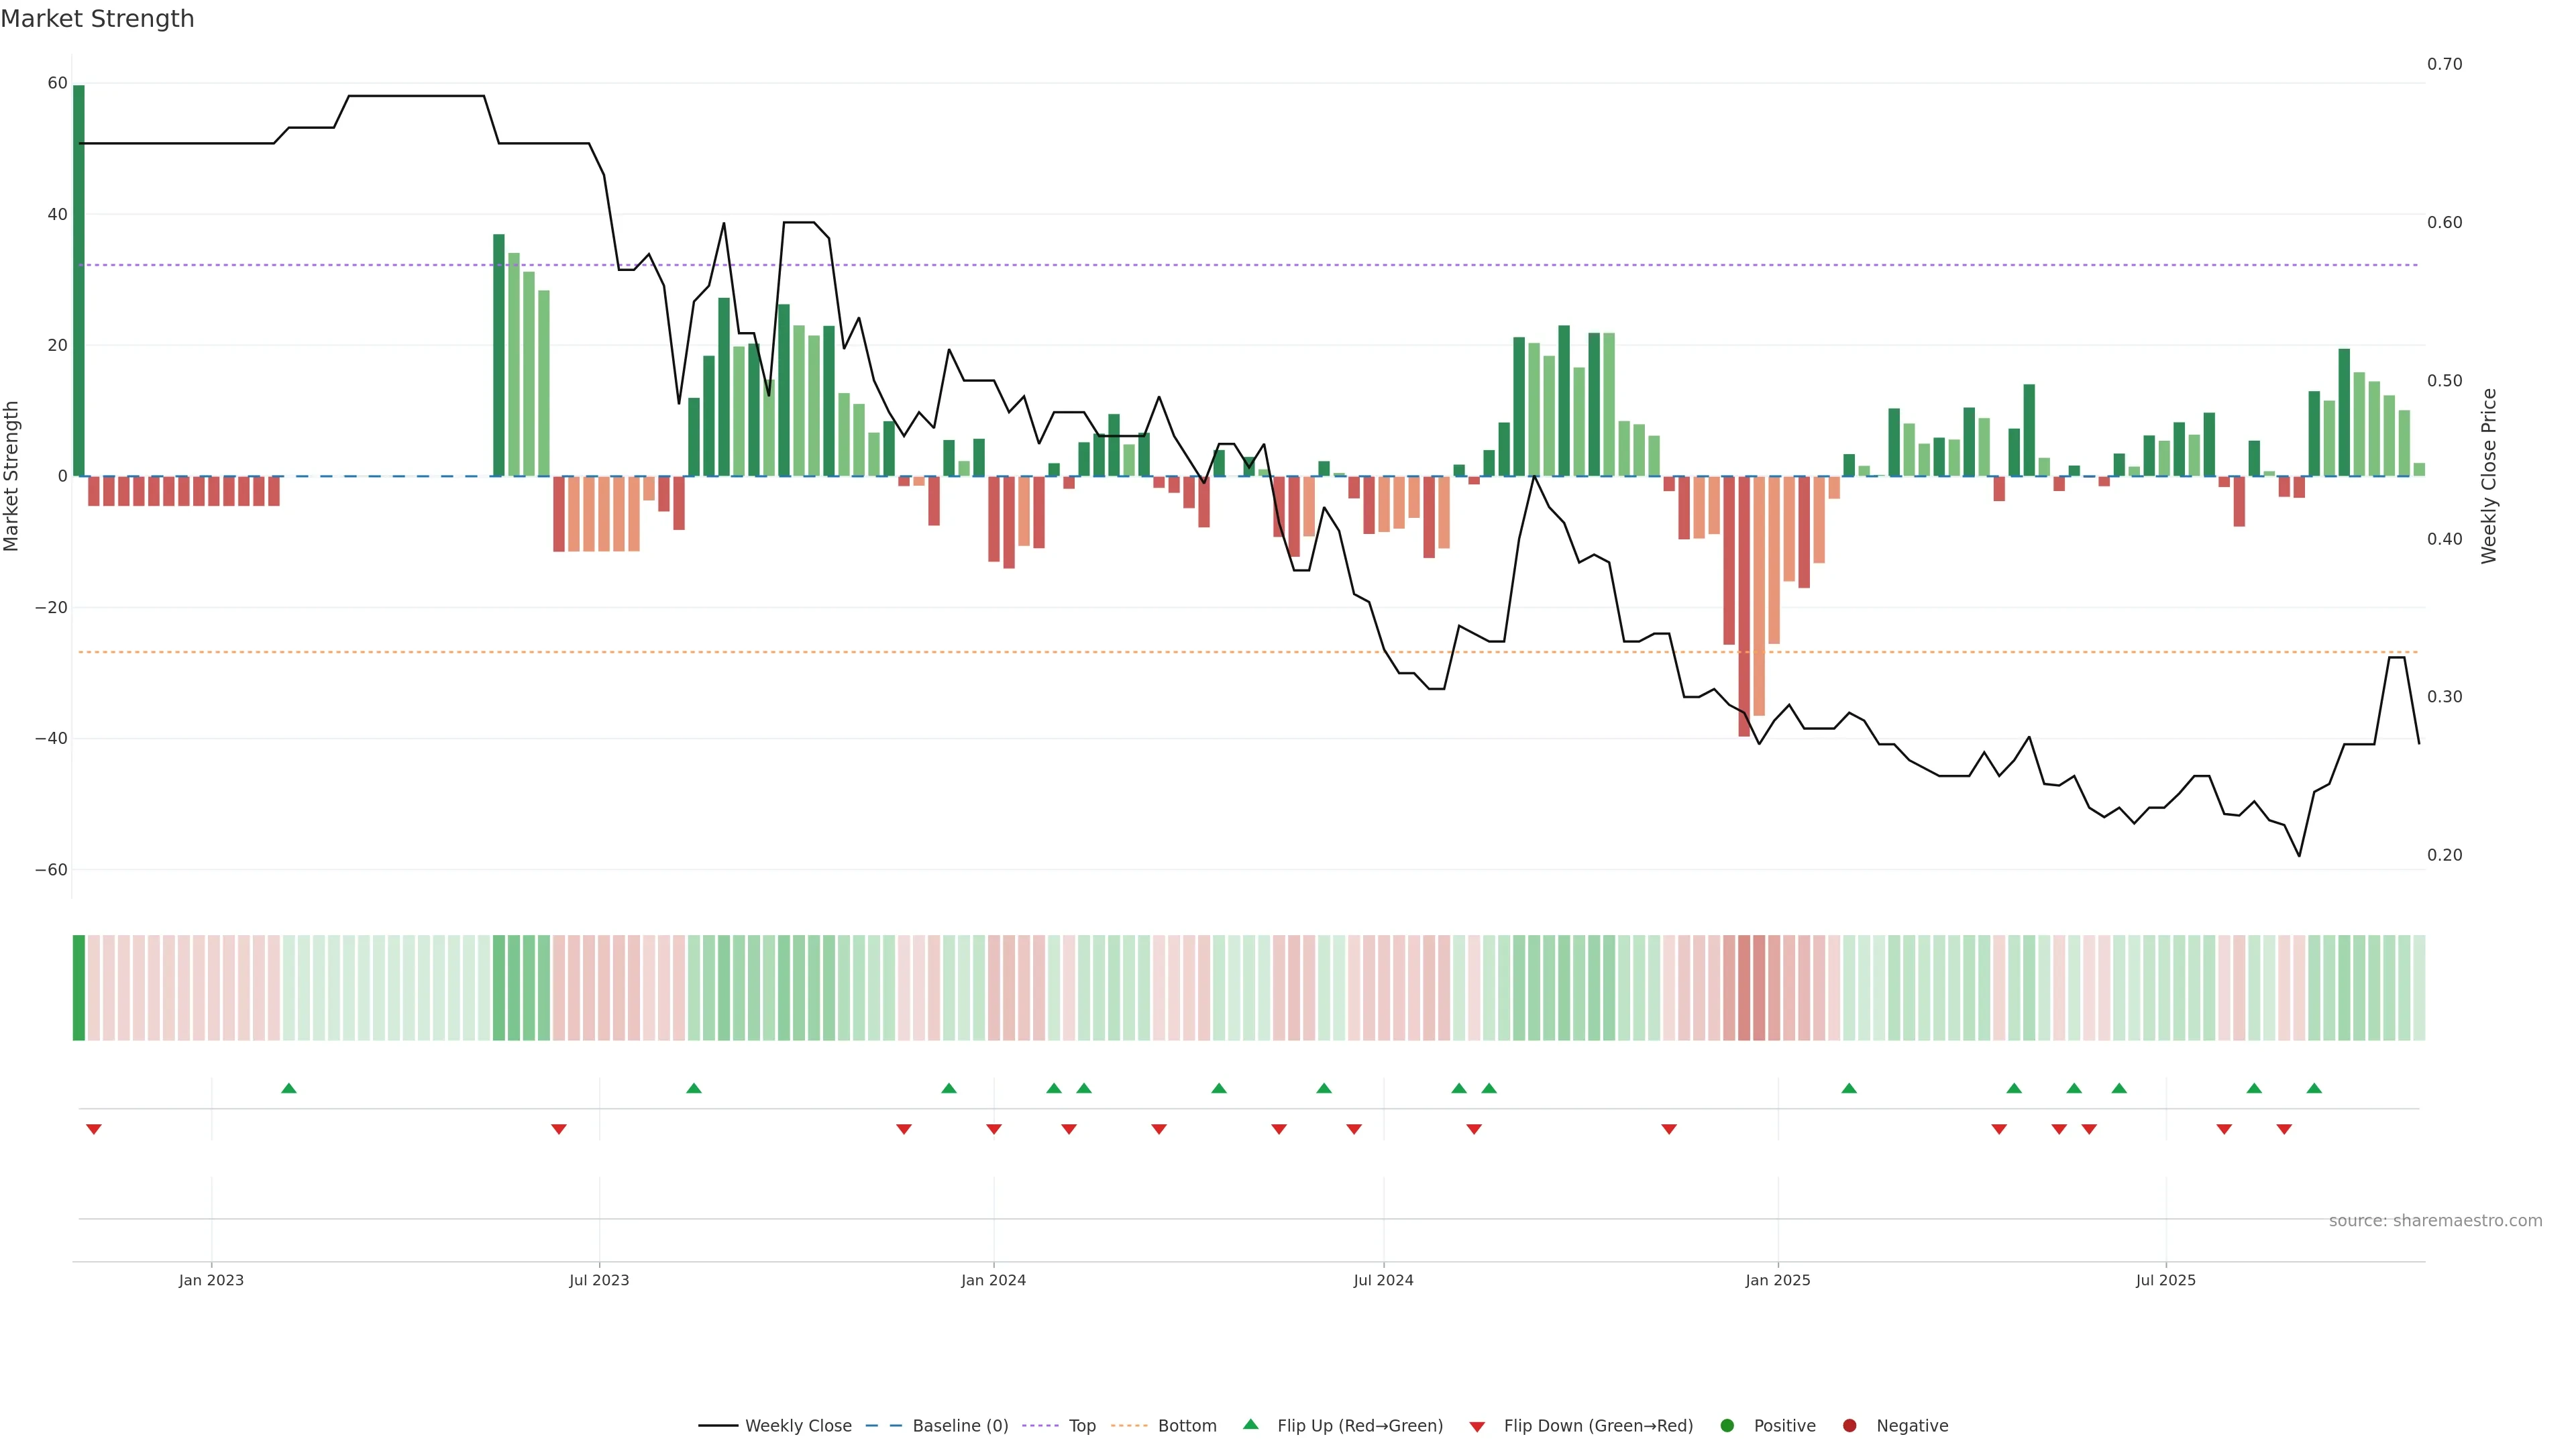Screen dimensions: 2576x1449
Task: Click the source: sharemaestro.com text
Action: pyautogui.click(x=2435, y=1221)
